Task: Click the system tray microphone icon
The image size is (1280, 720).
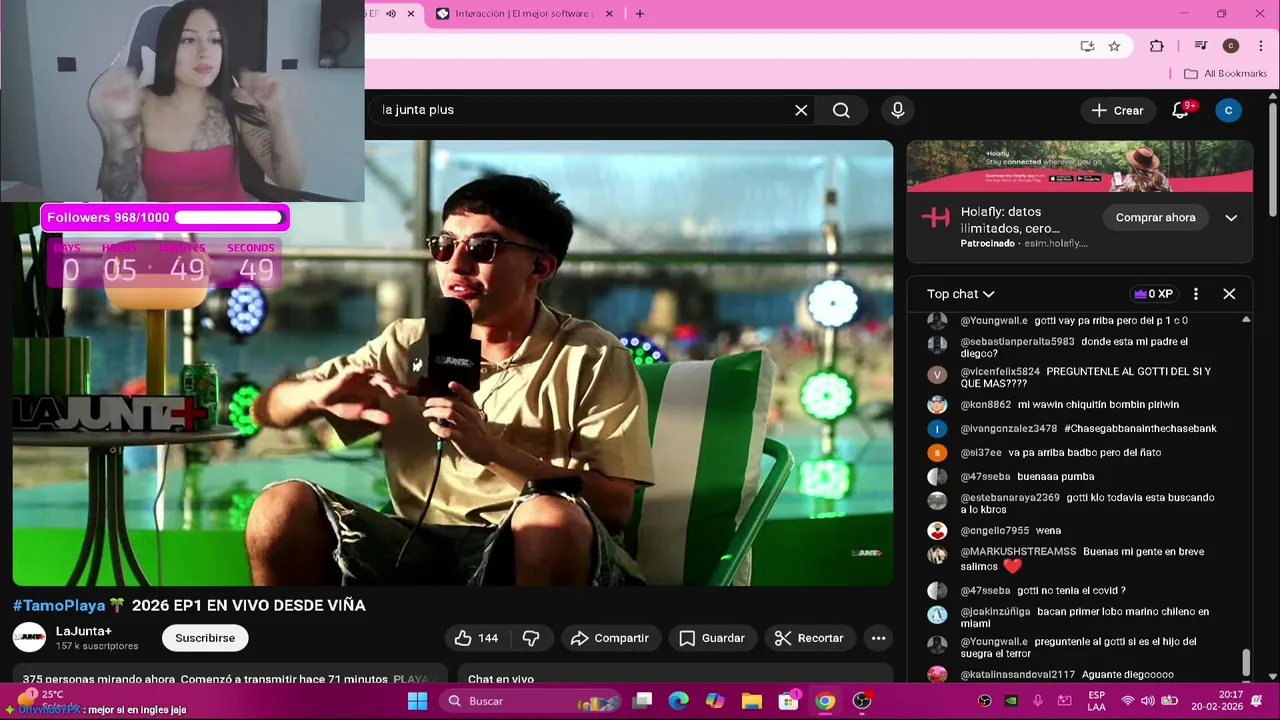Action: [1038, 701]
